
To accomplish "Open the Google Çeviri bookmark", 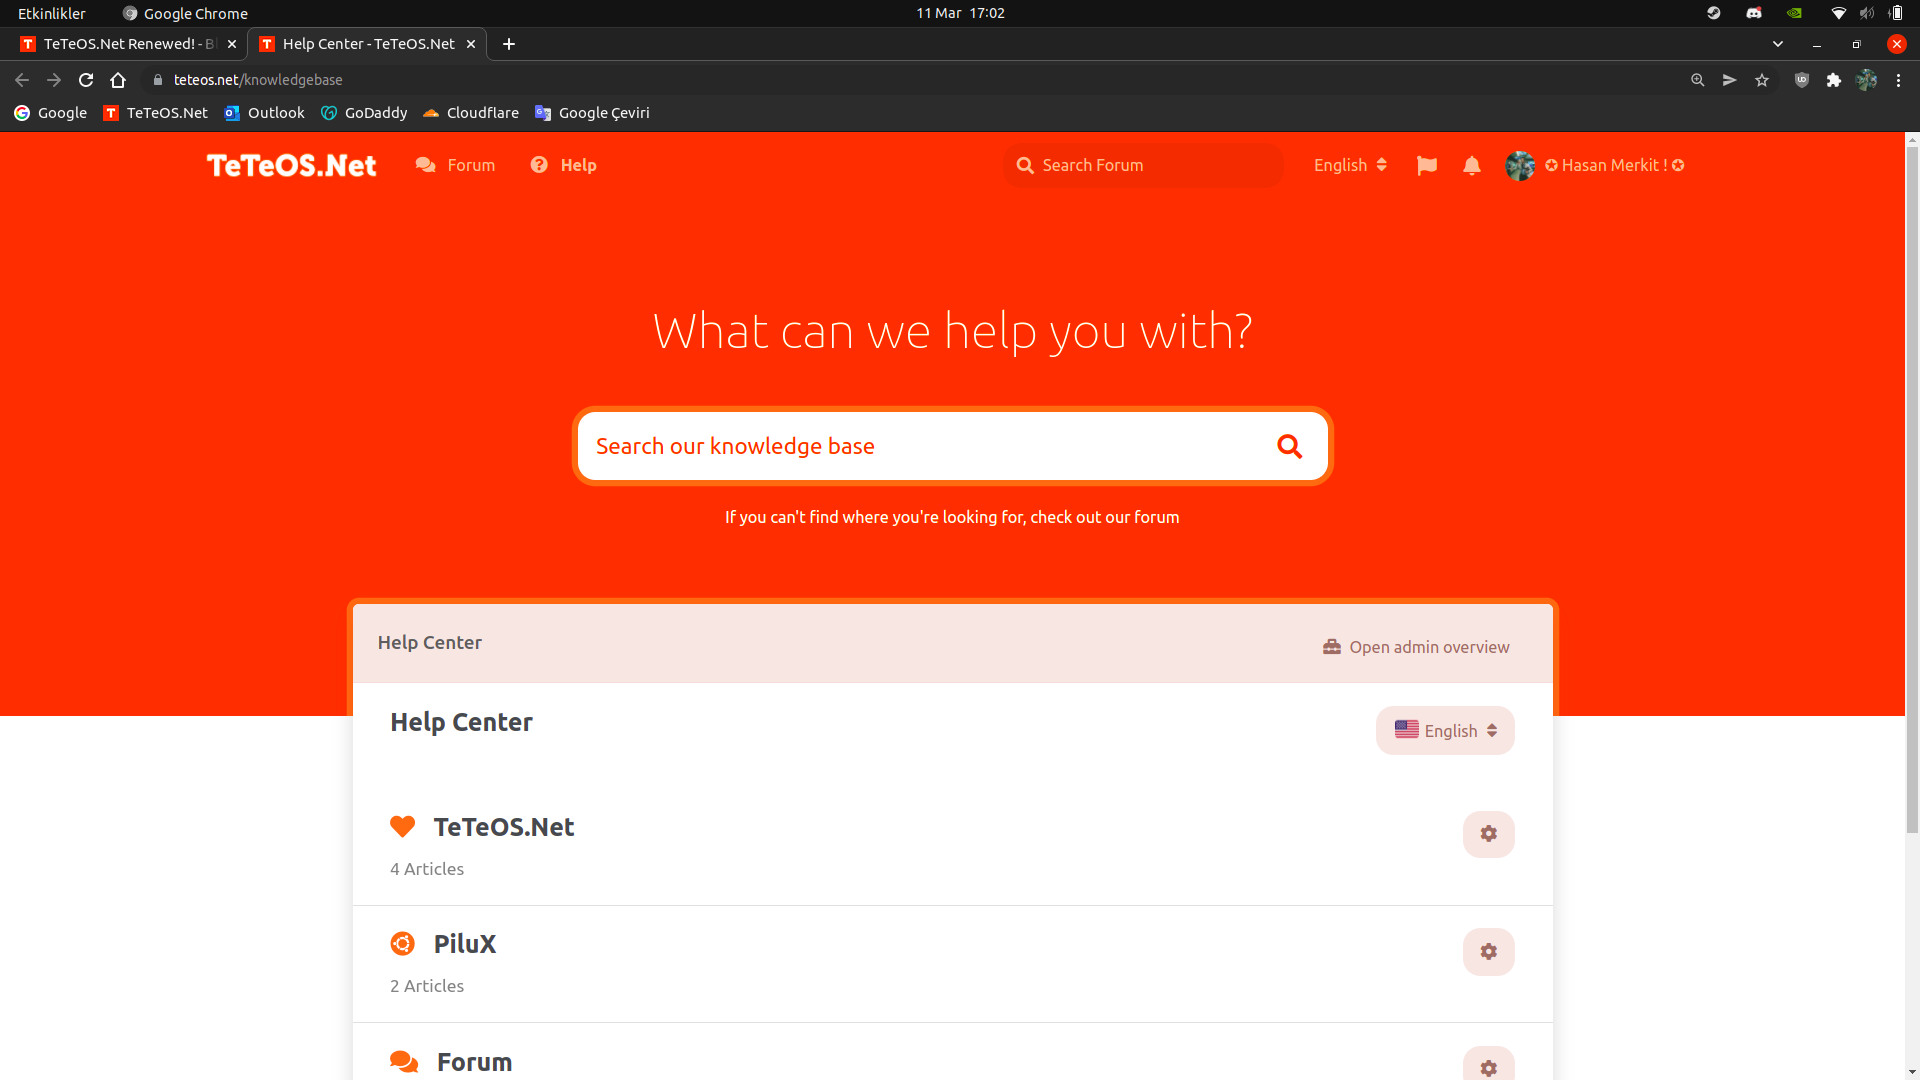I will (x=592, y=113).
